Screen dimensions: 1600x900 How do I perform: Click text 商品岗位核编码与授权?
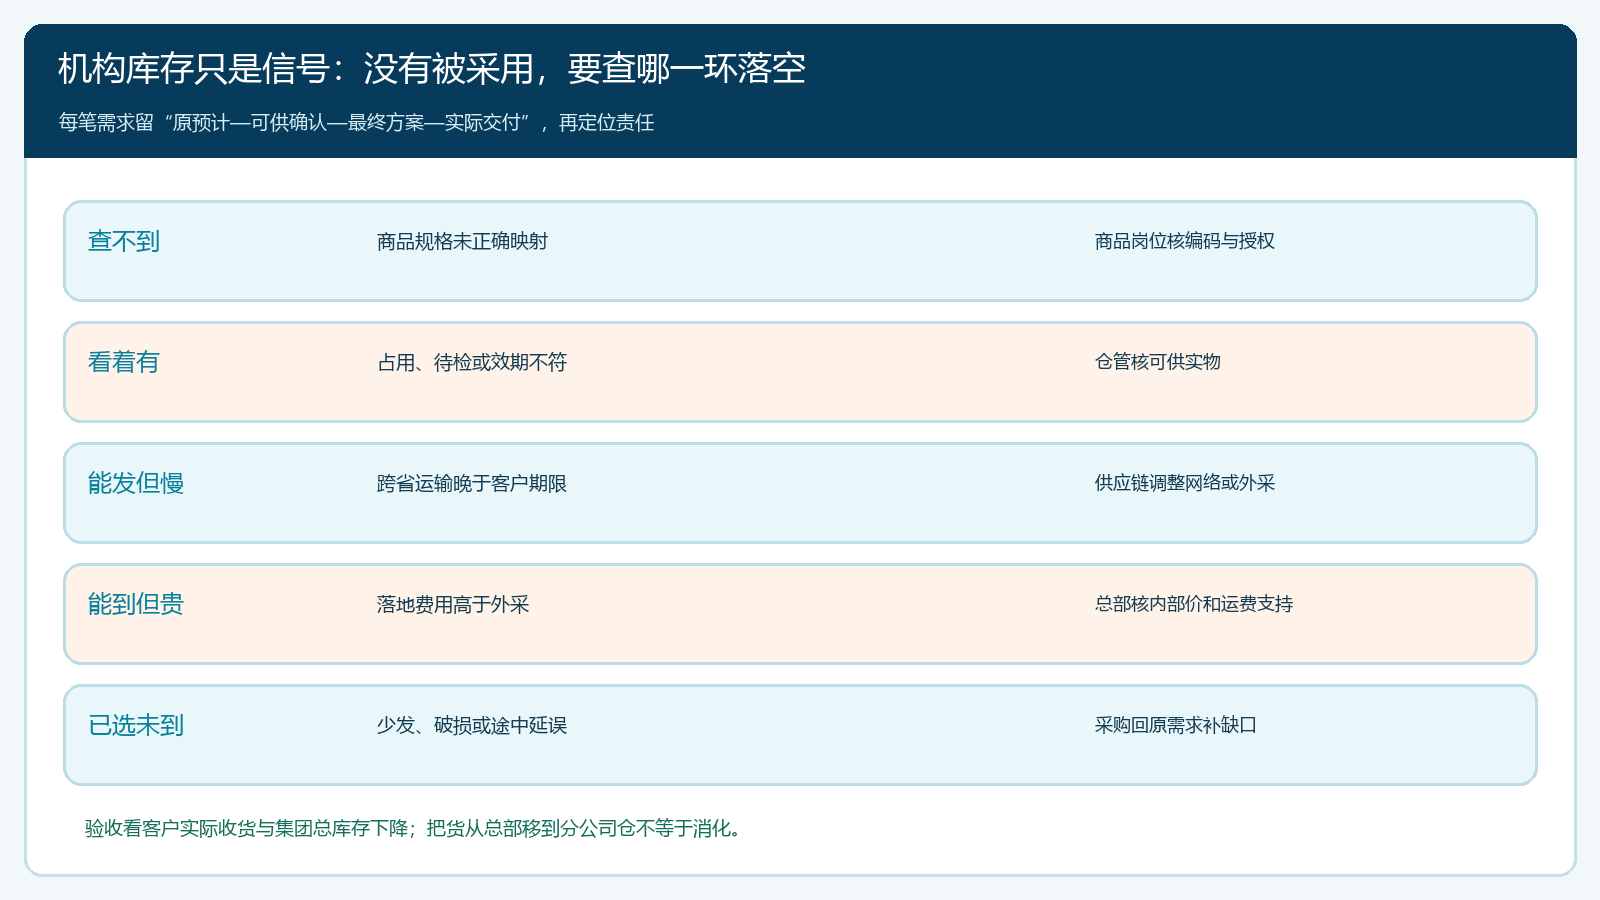point(1185,241)
